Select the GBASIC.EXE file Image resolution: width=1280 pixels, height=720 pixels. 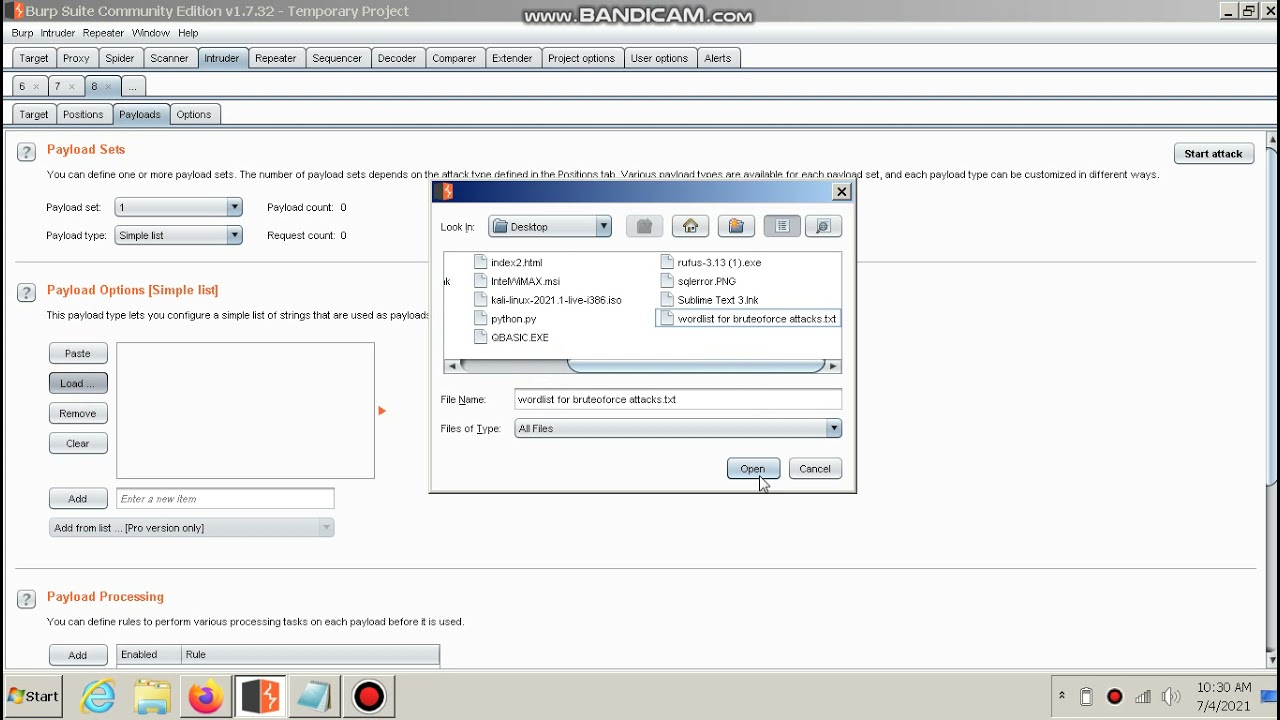pyautogui.click(x=511, y=338)
